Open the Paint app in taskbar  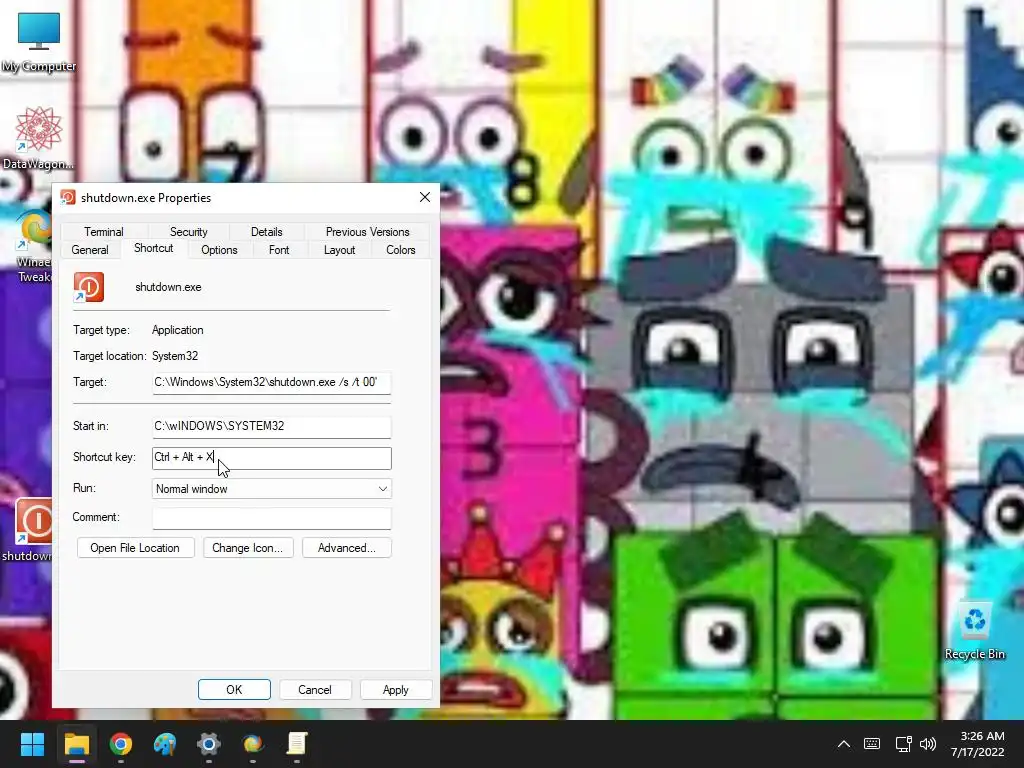point(165,744)
